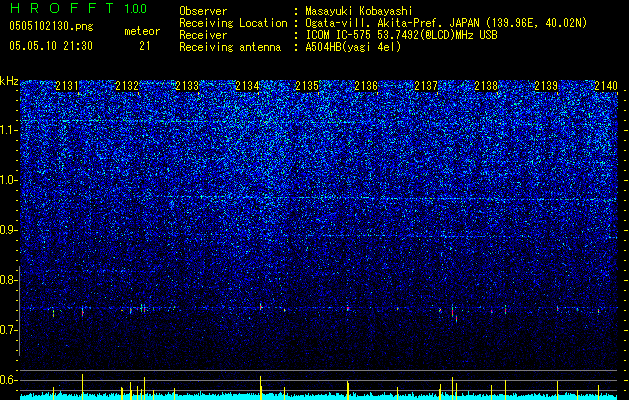Click the 0.7 kHz axis label
This screenshot has width=629, height=400.
point(9,330)
